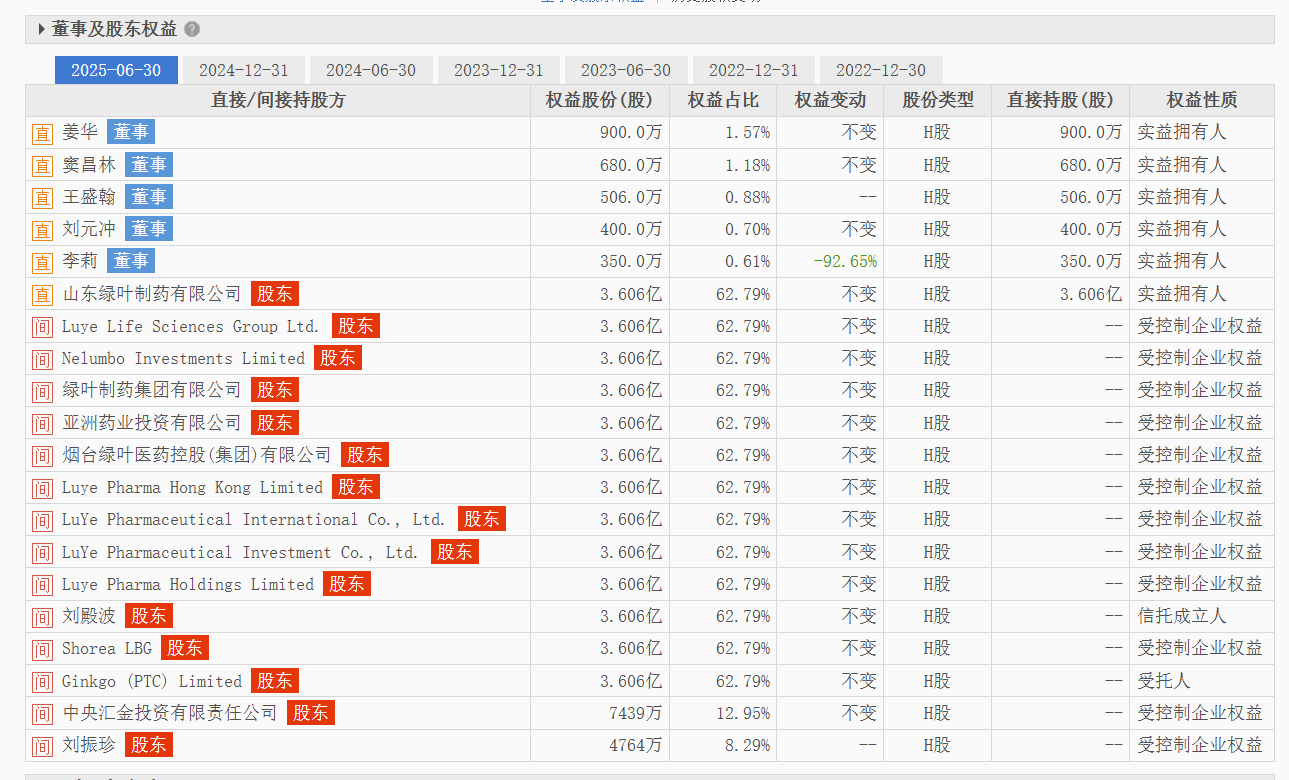Switch to the 2024-12-31 tab
The width and height of the screenshot is (1289, 780).
pos(243,70)
